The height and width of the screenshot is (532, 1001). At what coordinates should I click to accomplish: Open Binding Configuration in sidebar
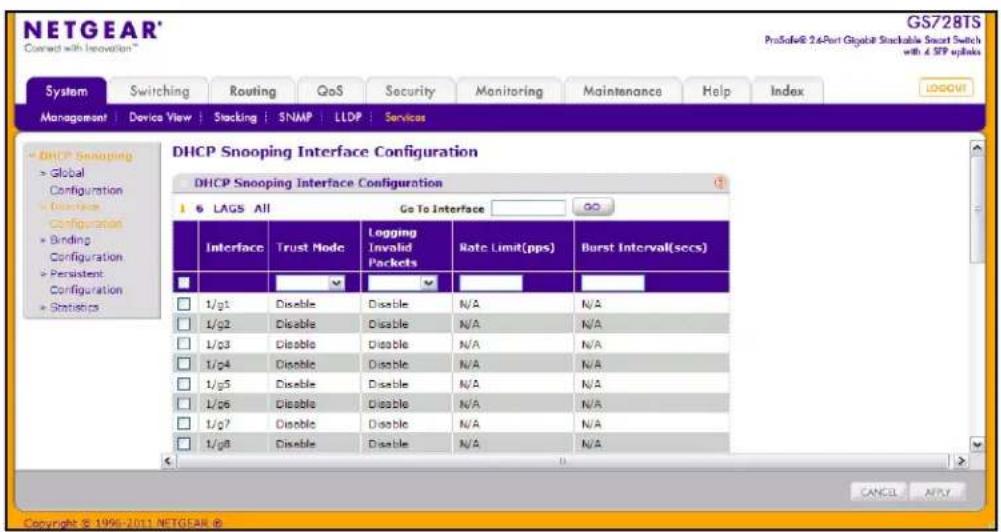coord(86,248)
